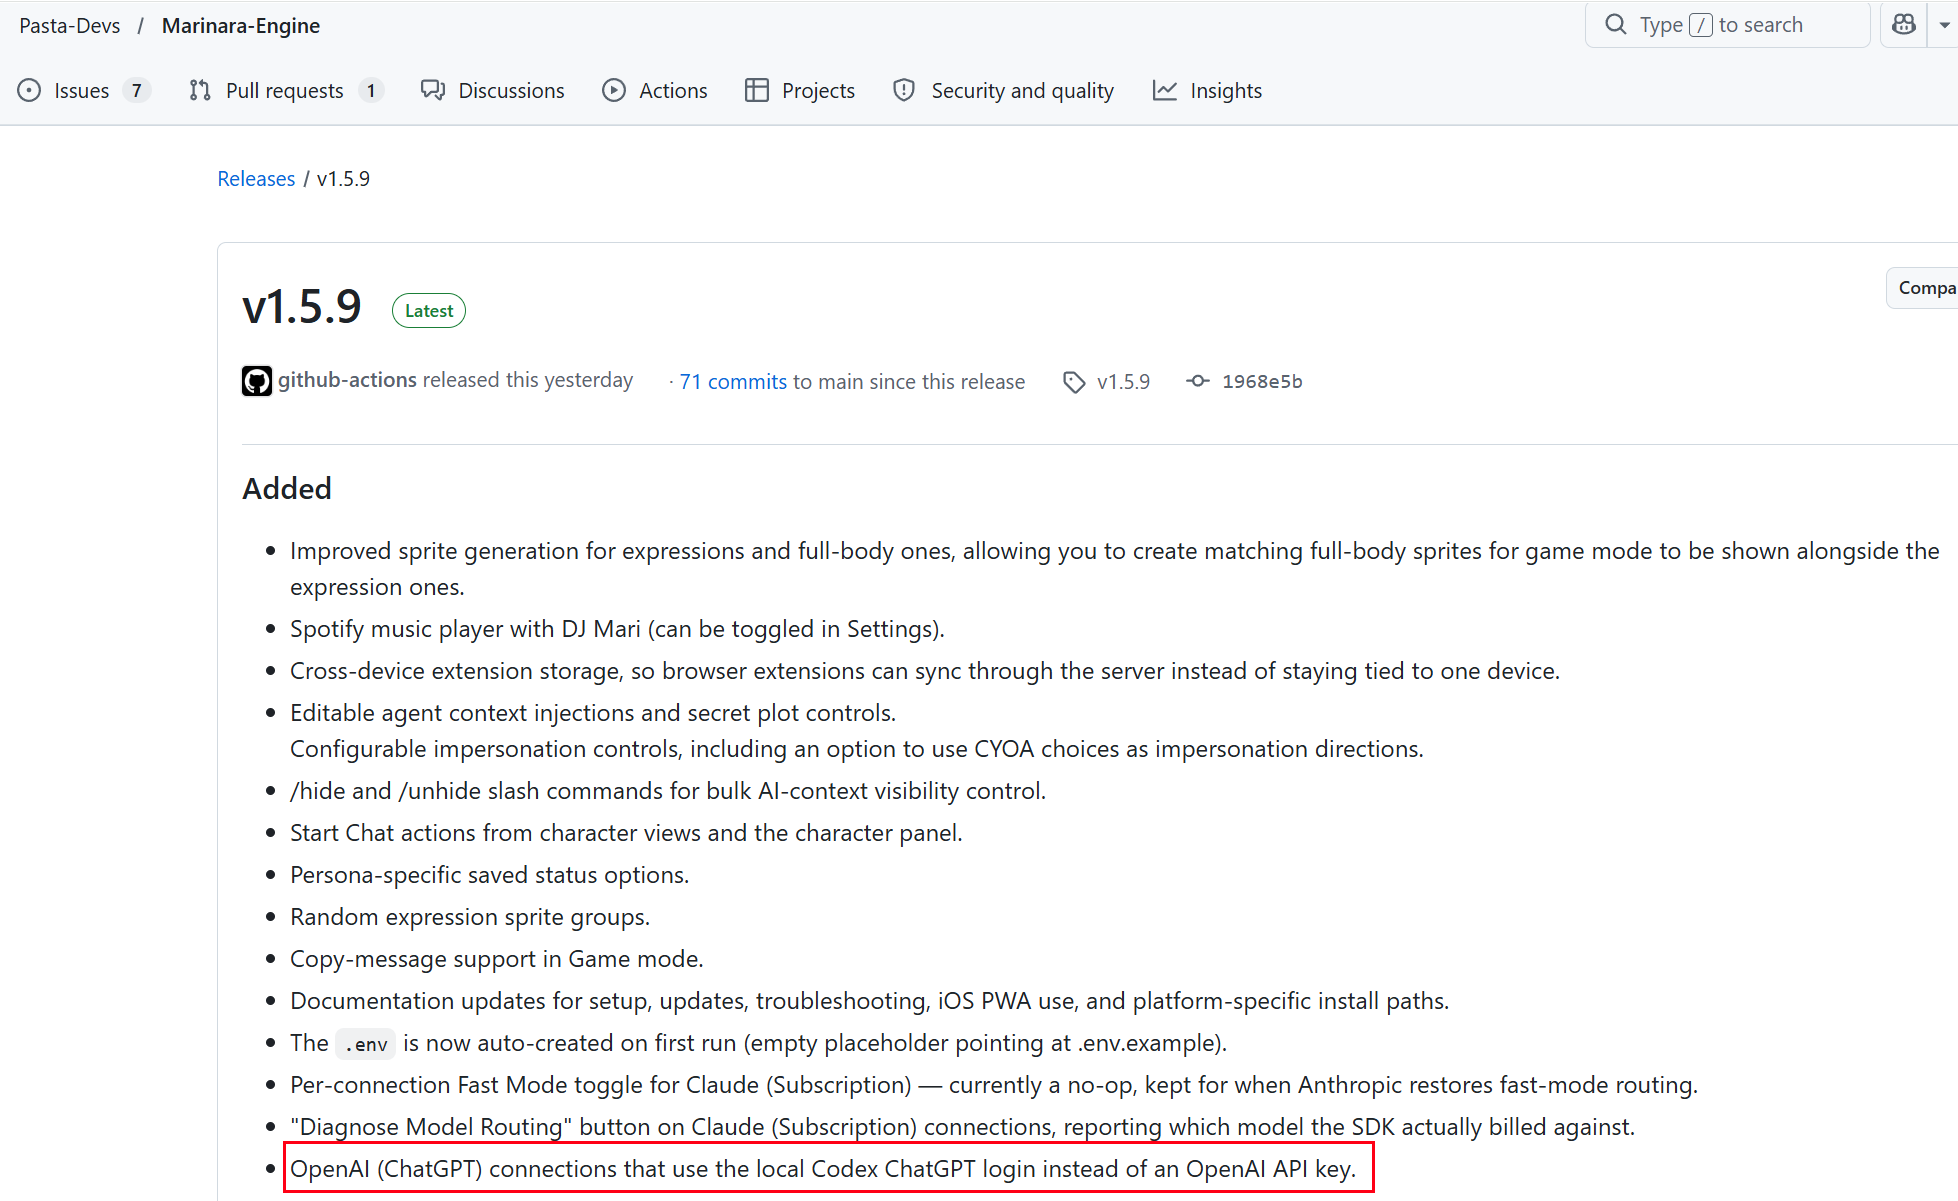Click the Releases breadcrumb link
Viewport: 1958px width, 1201px height.
coord(256,179)
